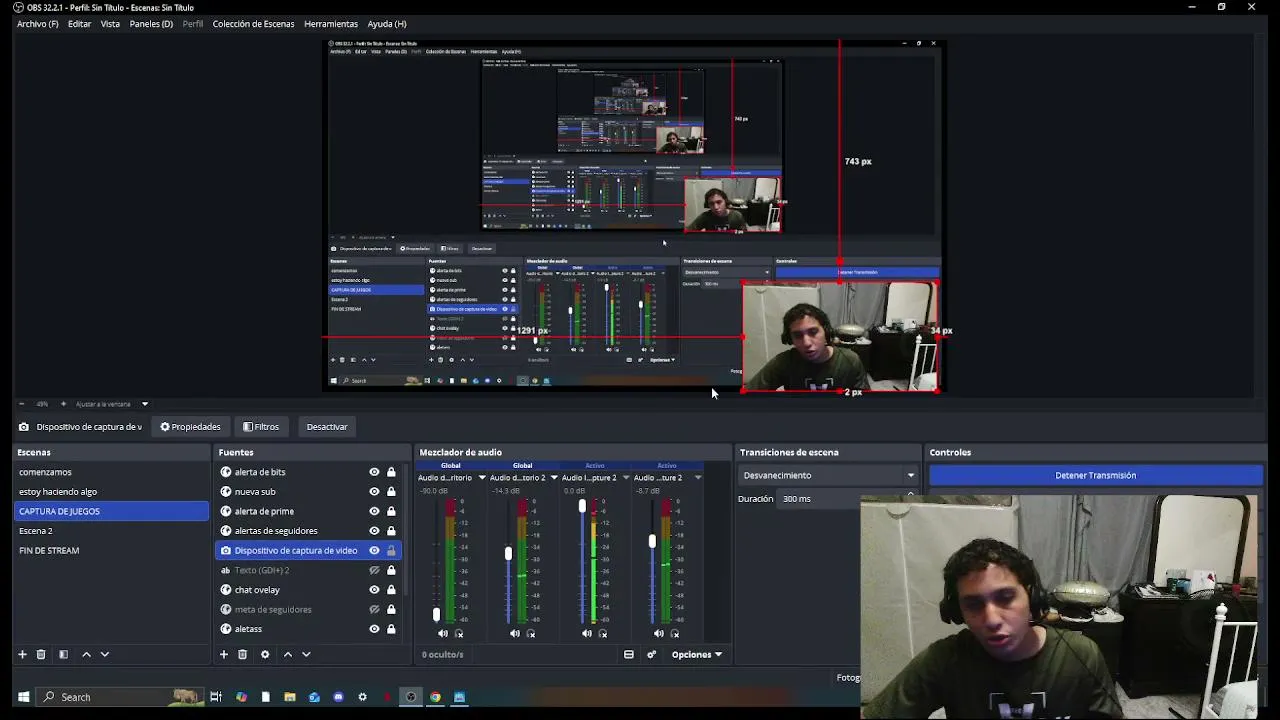Click the Propiedades button

[190, 427]
